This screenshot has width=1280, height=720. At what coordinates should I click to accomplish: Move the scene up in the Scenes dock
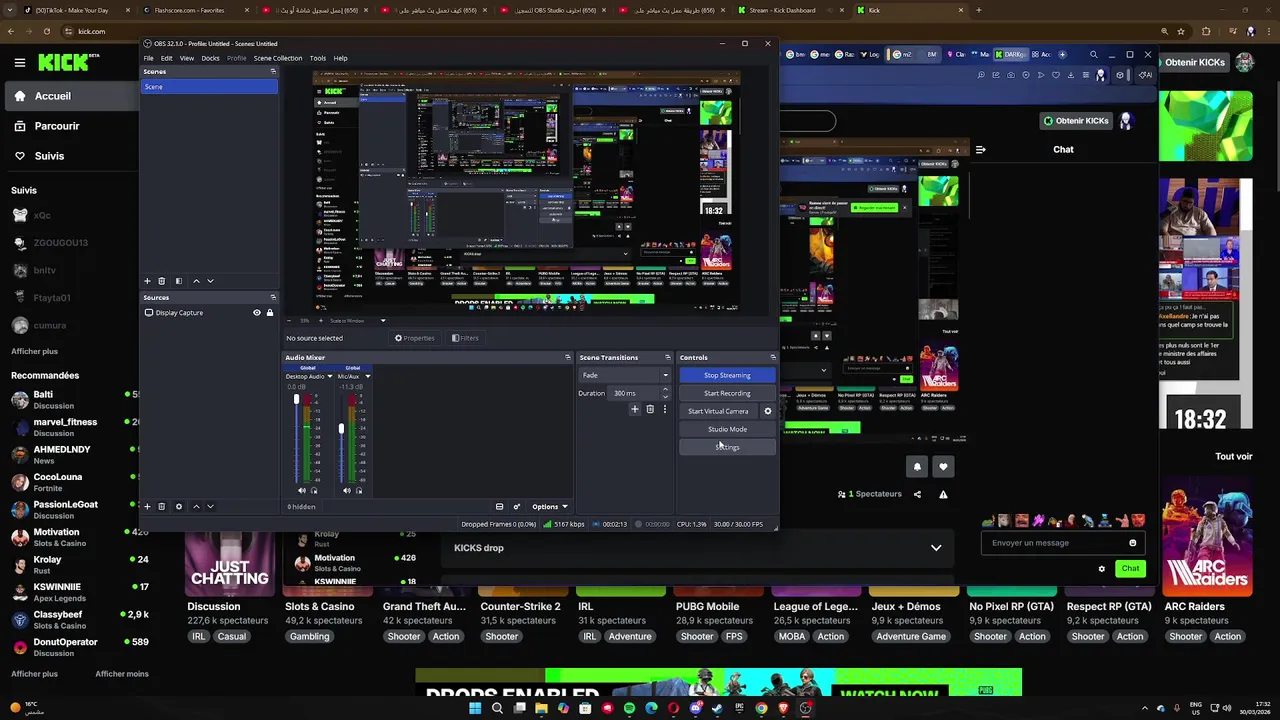196,281
